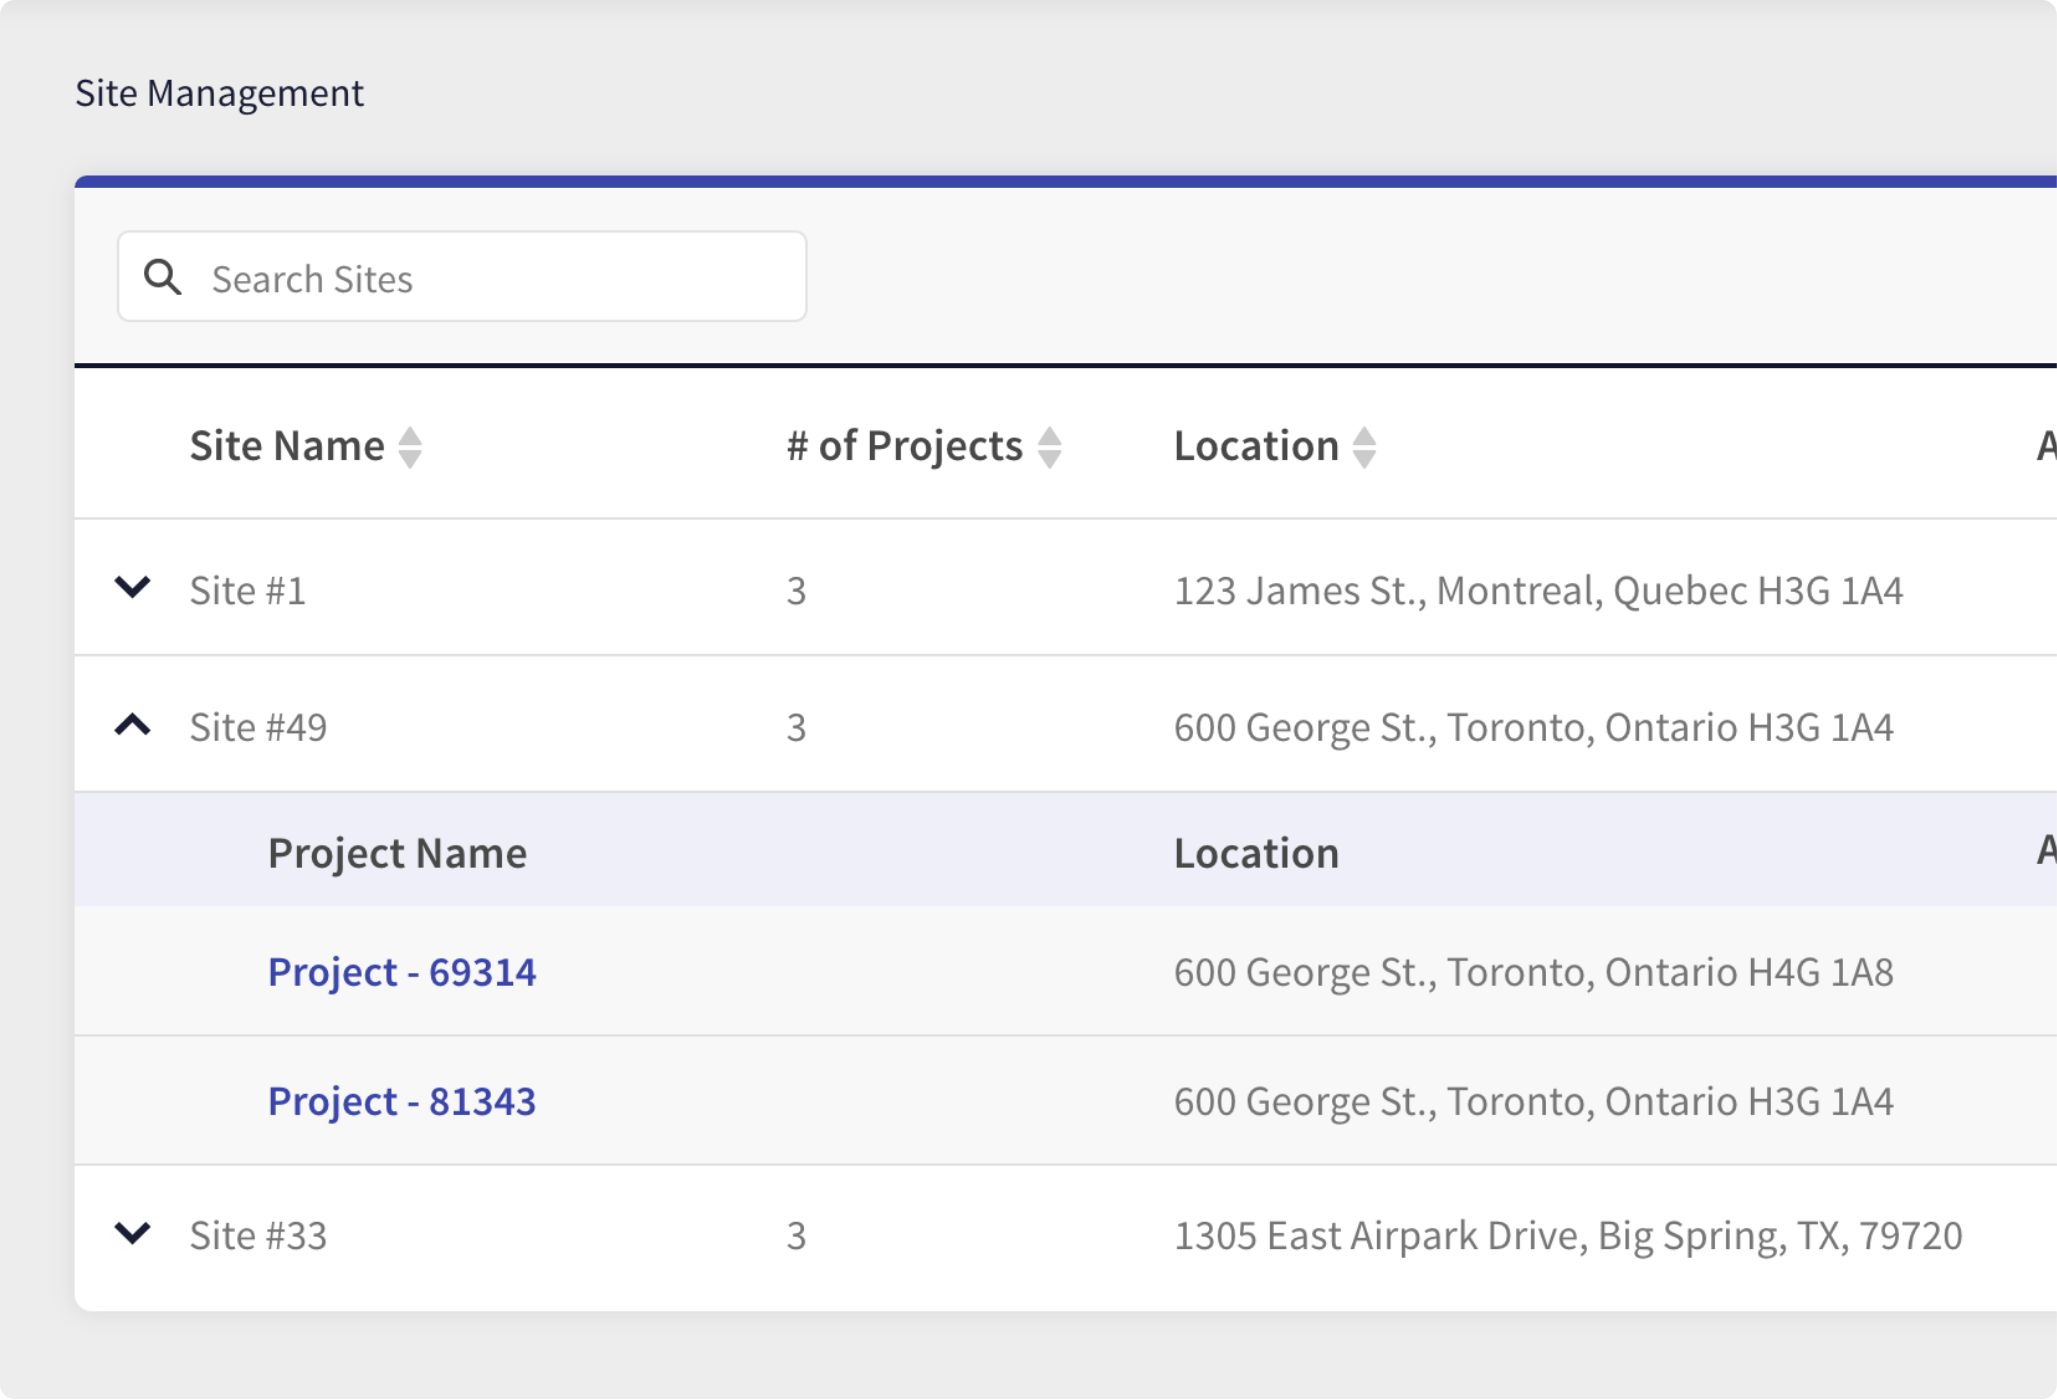This screenshot has width=2057, height=1400.
Task: Sort the table by Location
Action: pyautogui.click(x=1365, y=446)
